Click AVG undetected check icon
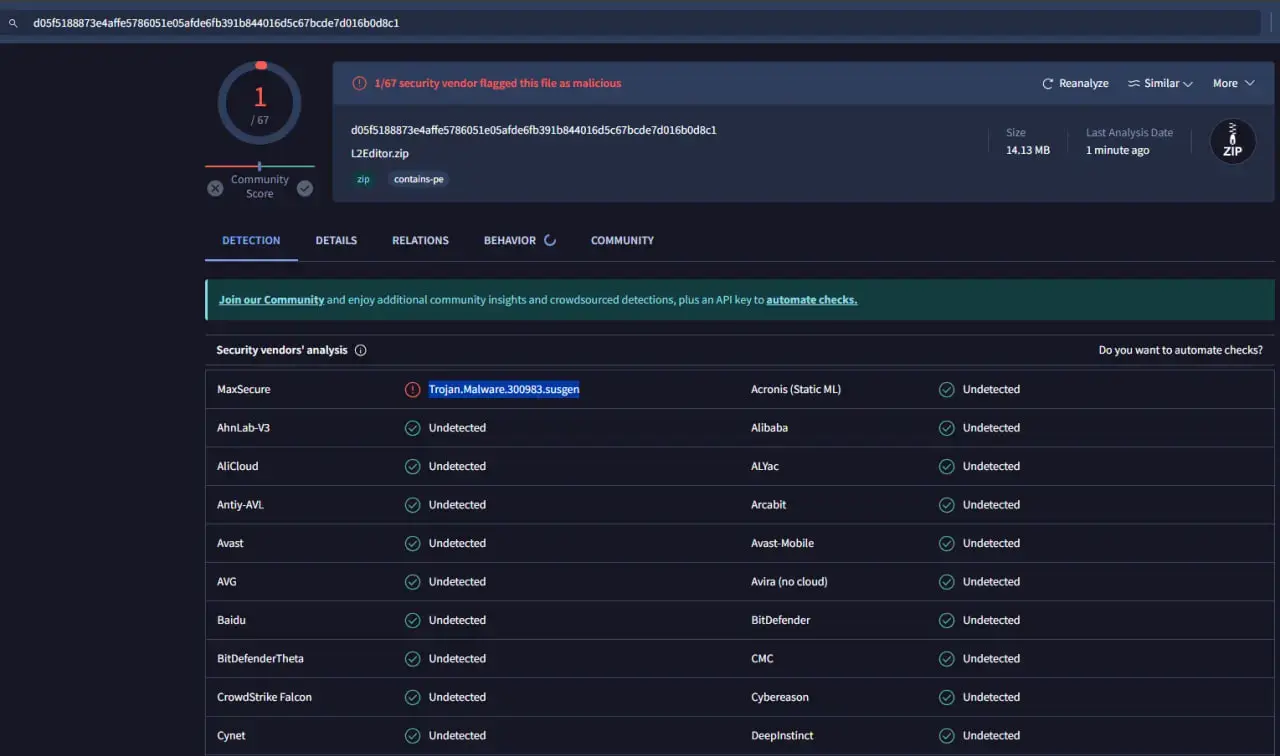1280x756 pixels. click(x=412, y=582)
